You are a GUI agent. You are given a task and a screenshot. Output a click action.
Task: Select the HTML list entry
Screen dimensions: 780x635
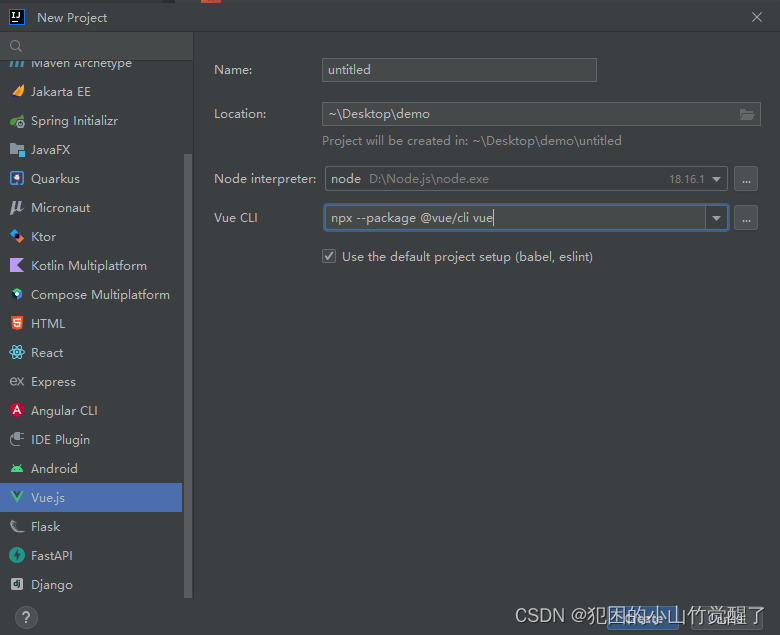(92, 323)
